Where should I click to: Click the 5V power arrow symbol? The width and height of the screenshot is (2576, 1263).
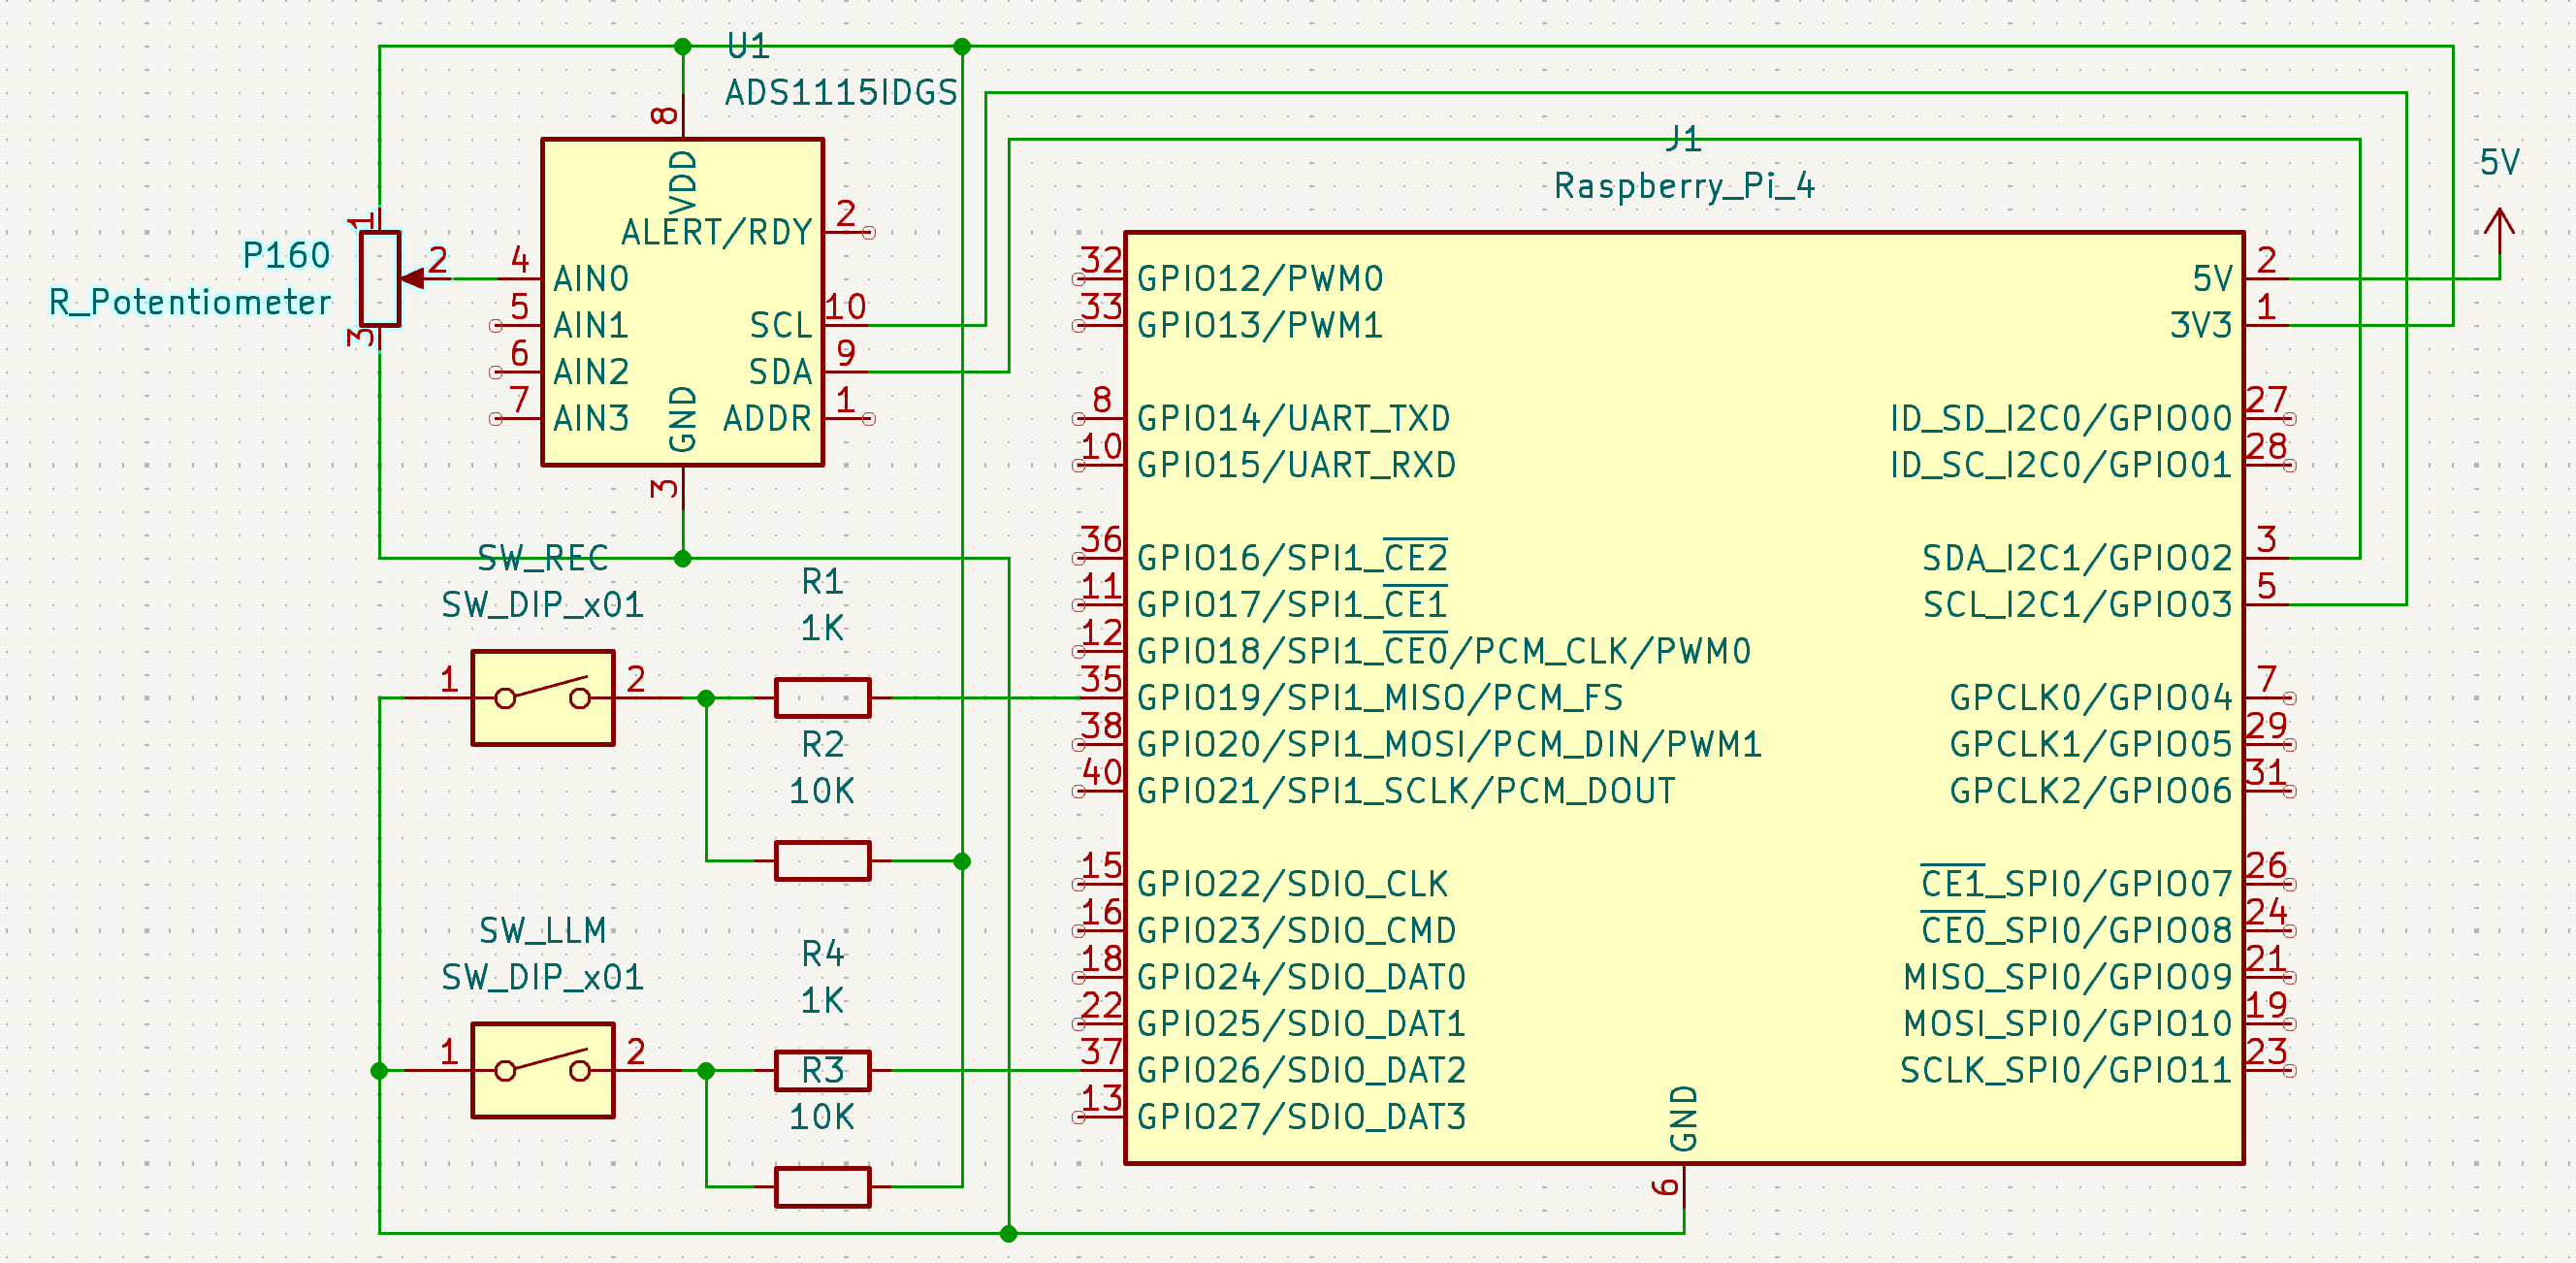point(2499,232)
